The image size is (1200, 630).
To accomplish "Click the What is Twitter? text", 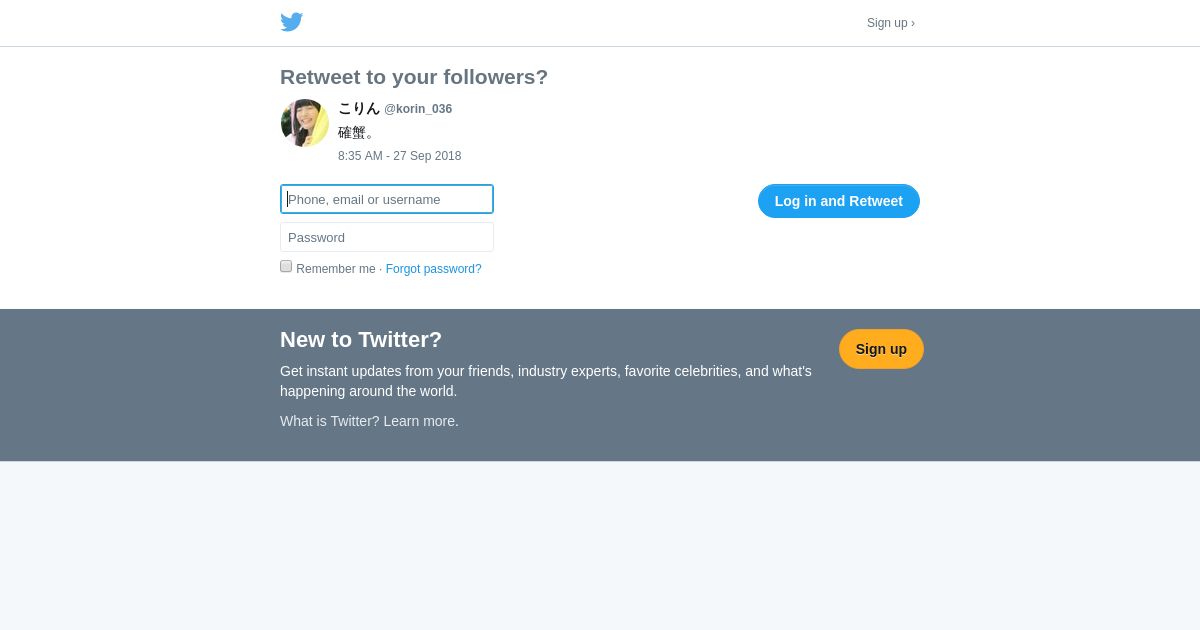I will pos(329,421).
